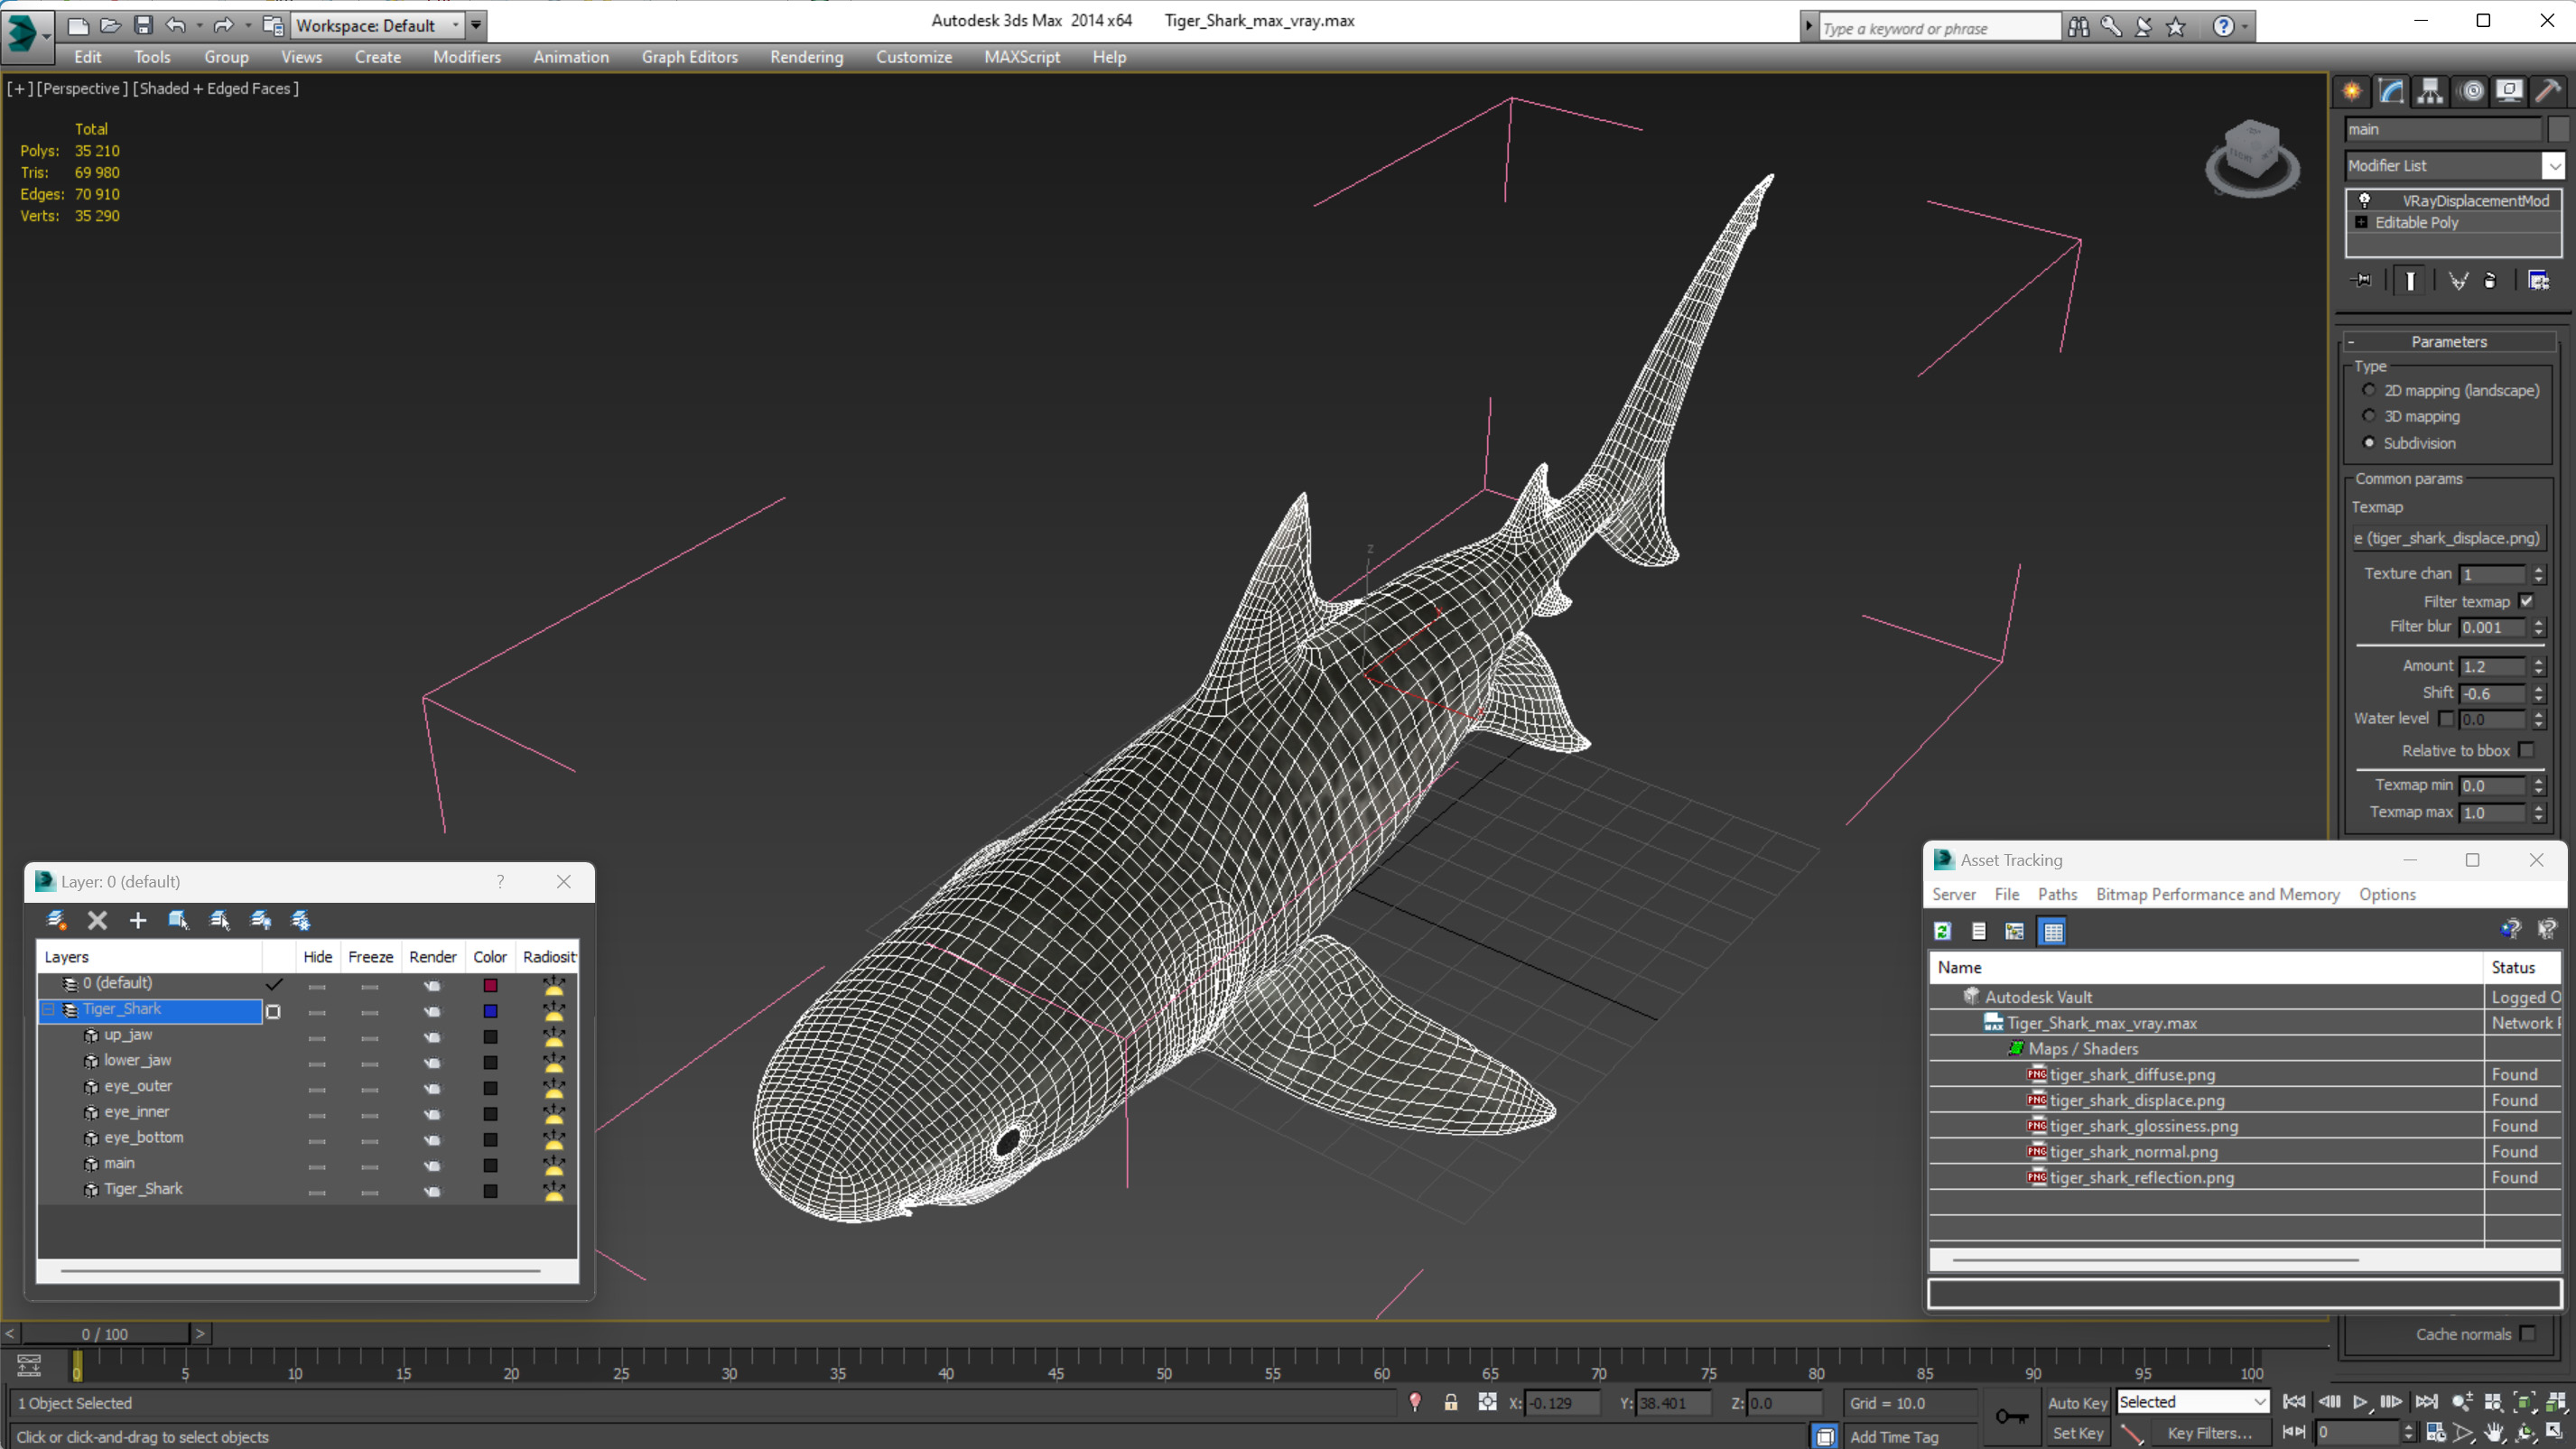The width and height of the screenshot is (2576, 1449).
Task: Open Asset Tracking Paths menu
Action: [2057, 894]
